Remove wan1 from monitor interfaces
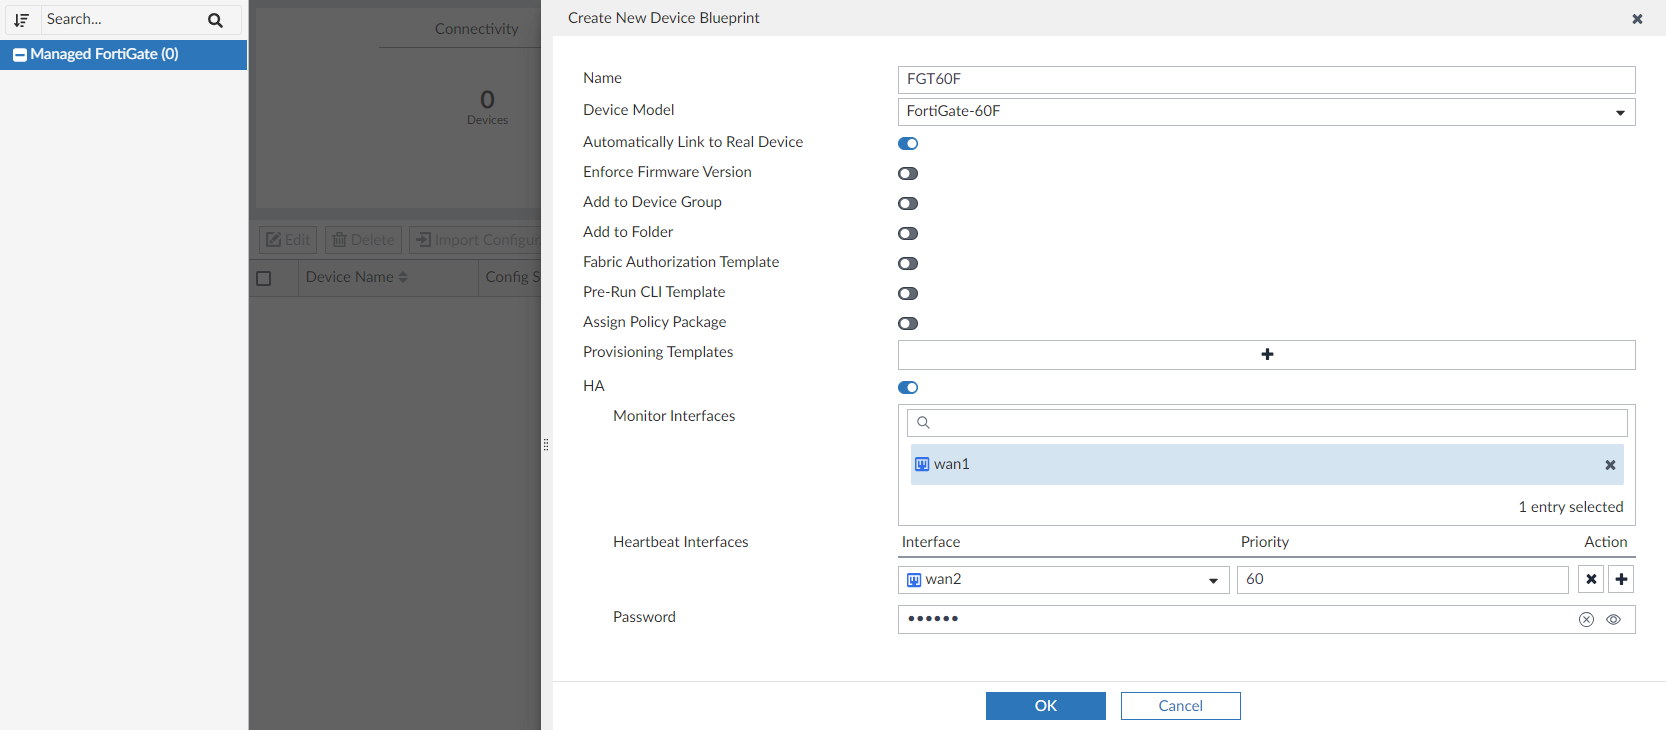This screenshot has width=1666, height=730. (x=1610, y=465)
